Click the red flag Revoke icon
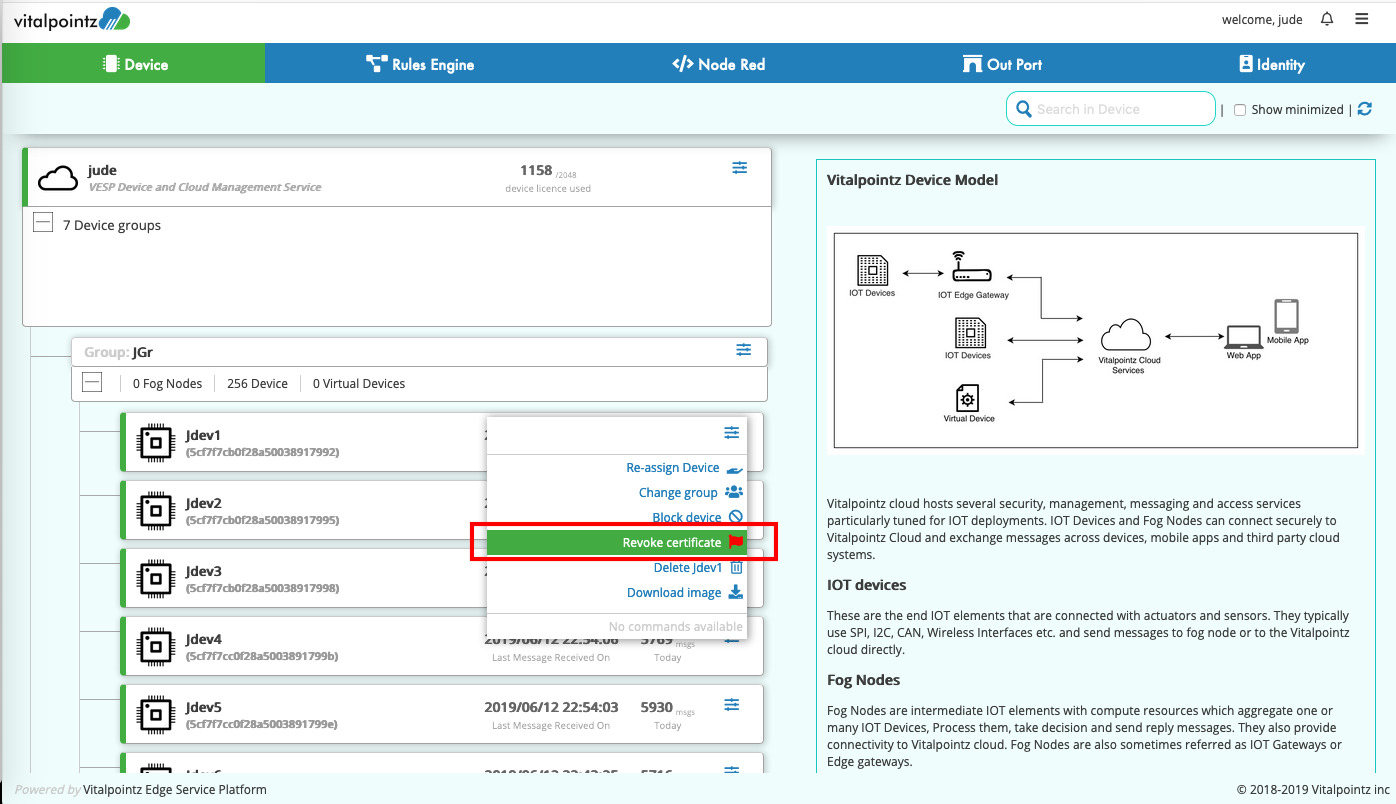Image resolution: width=1396 pixels, height=804 pixels. (x=736, y=542)
